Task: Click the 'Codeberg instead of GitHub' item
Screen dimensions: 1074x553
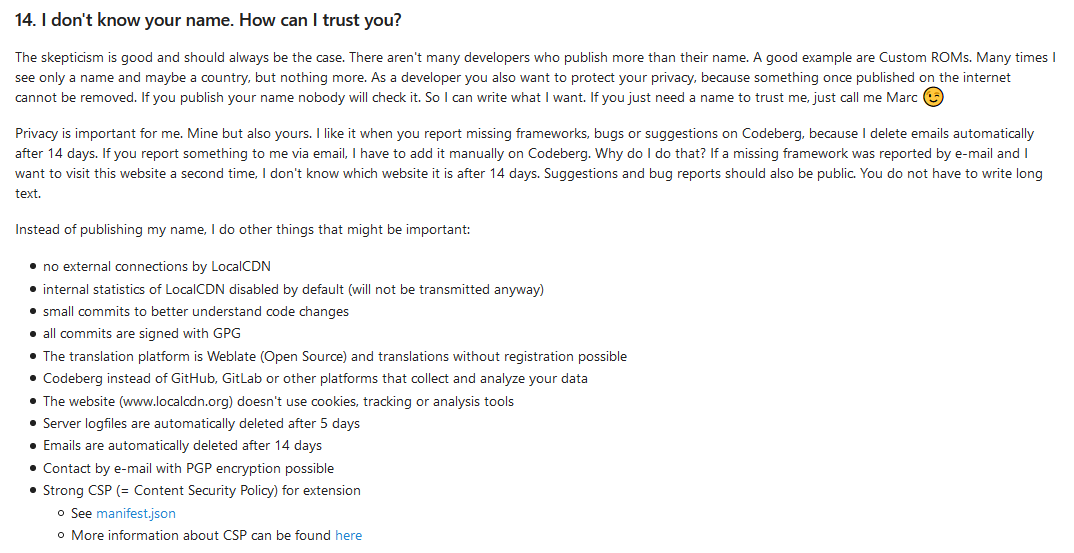Action: point(315,378)
